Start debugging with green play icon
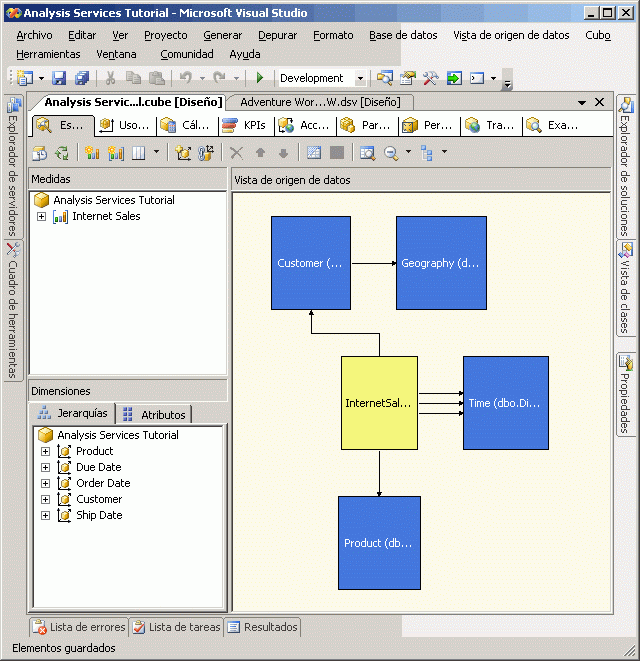Viewport: 640px width, 661px height. point(260,78)
